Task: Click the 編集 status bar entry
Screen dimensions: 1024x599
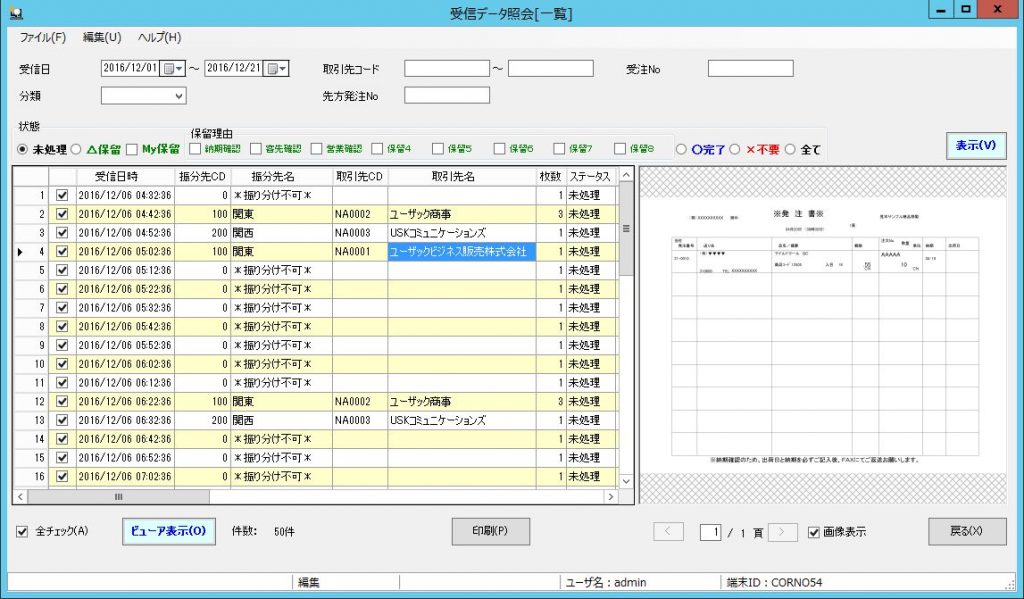Action: (x=308, y=582)
